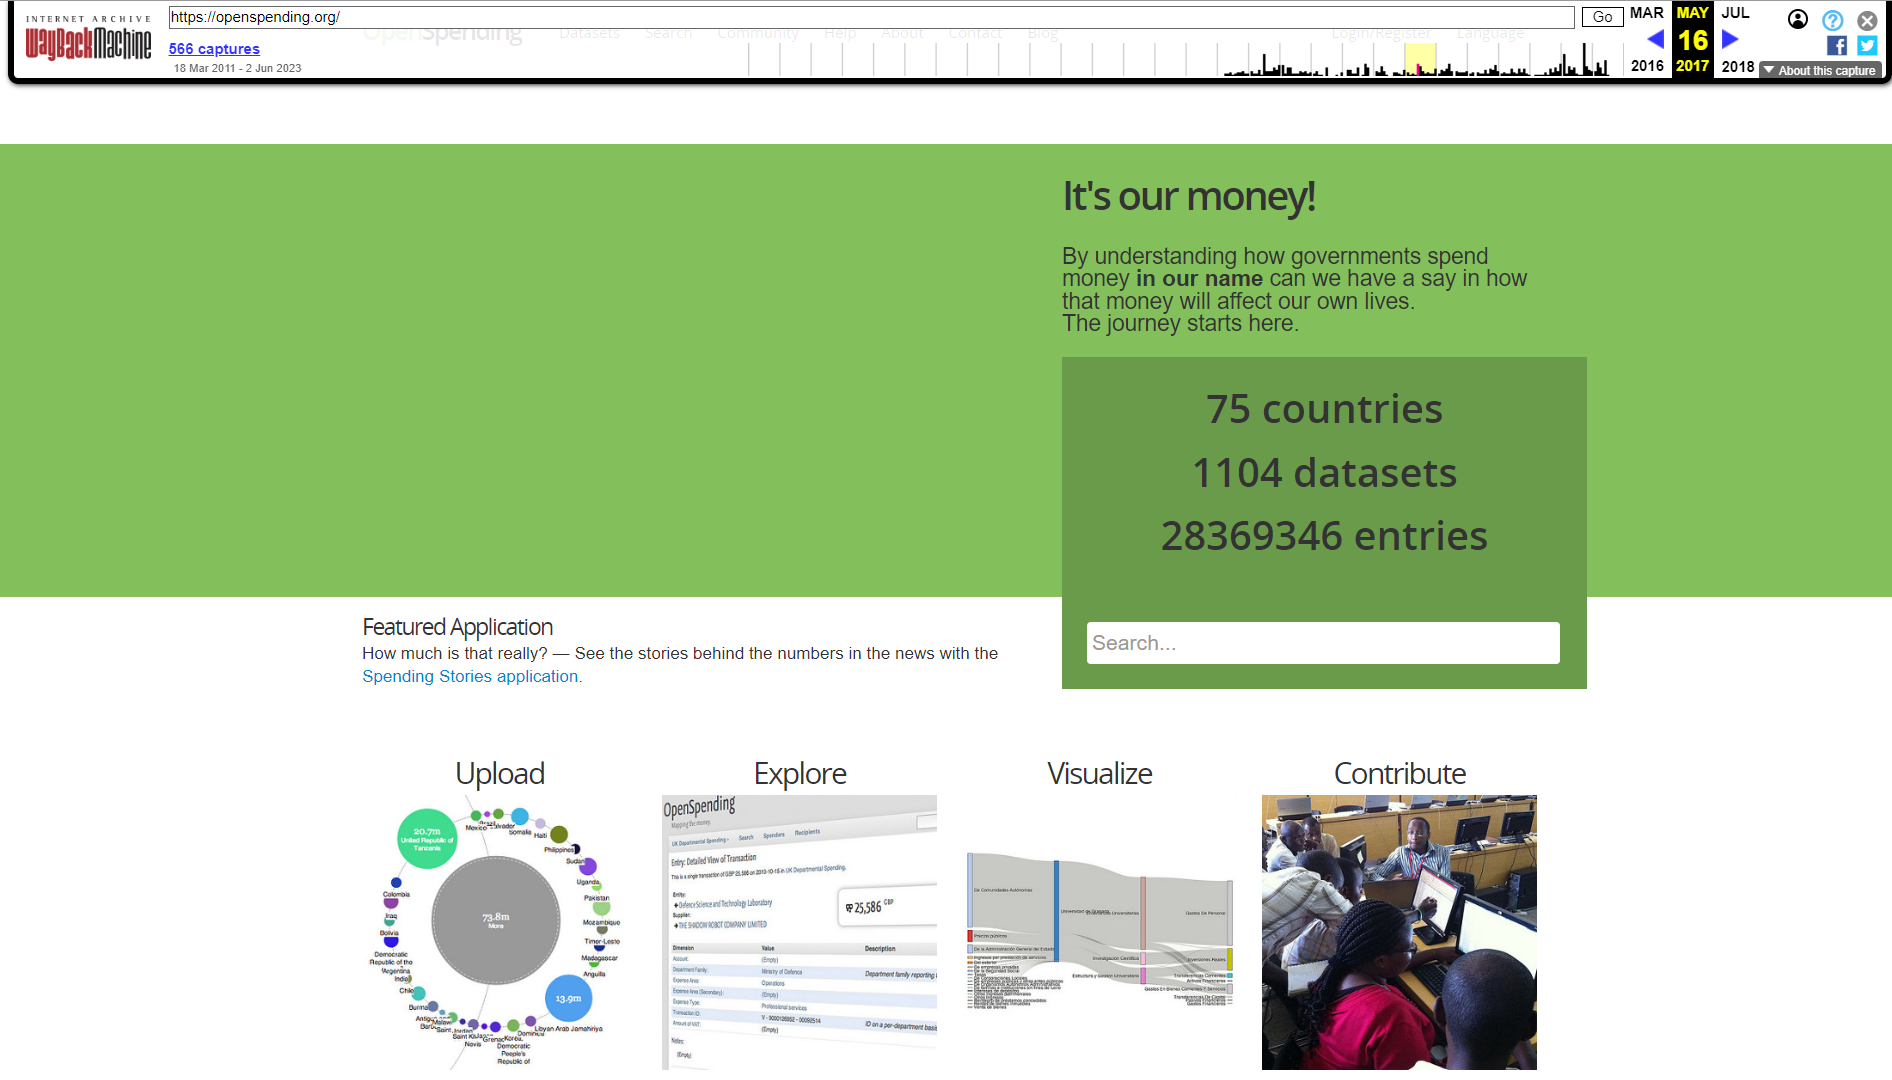Click the Wayback Machine logo
This screenshot has width=1892, height=1080.
point(88,38)
